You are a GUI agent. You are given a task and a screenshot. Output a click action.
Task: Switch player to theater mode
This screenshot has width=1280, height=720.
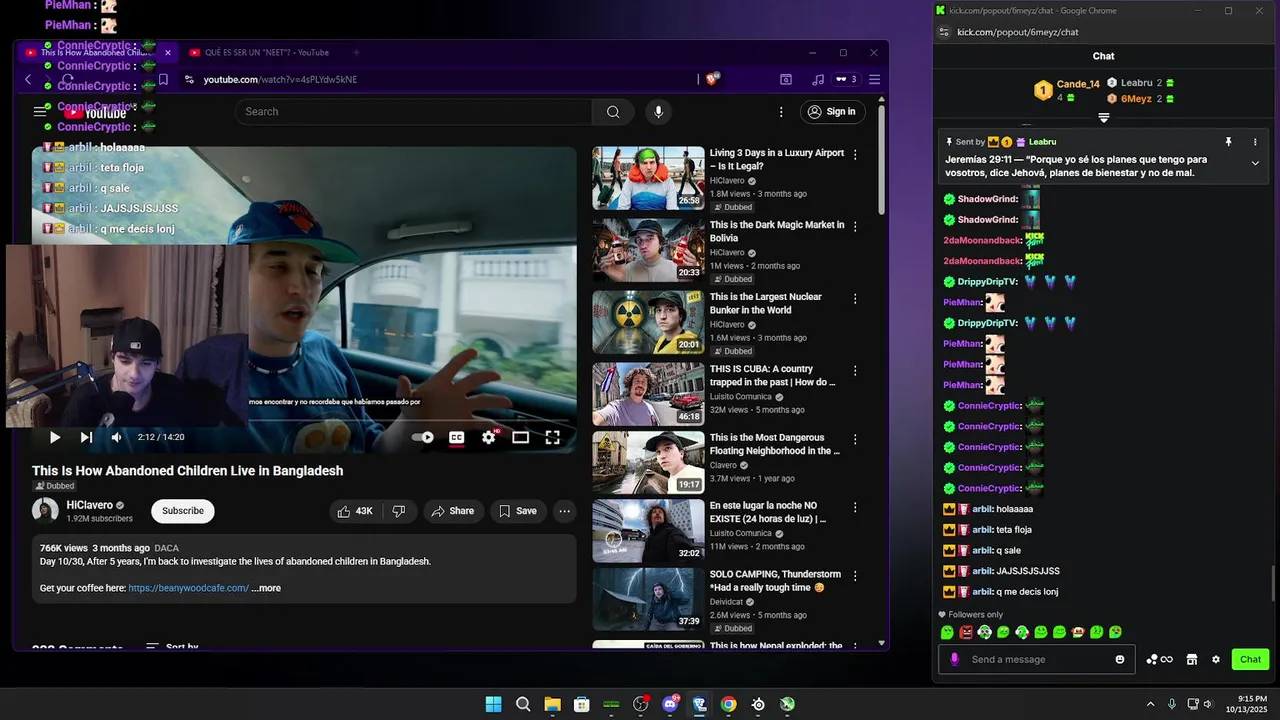coord(520,437)
